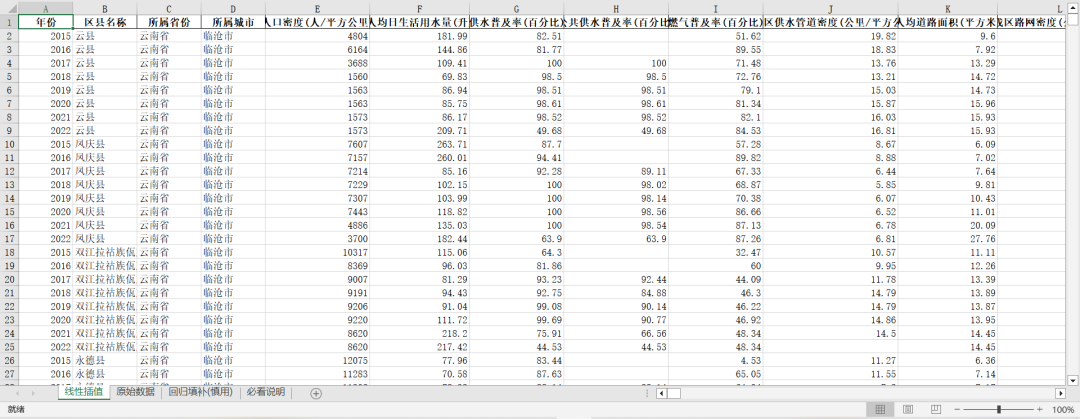
Task: Select row 1 header
Action: click(x=8, y=22)
